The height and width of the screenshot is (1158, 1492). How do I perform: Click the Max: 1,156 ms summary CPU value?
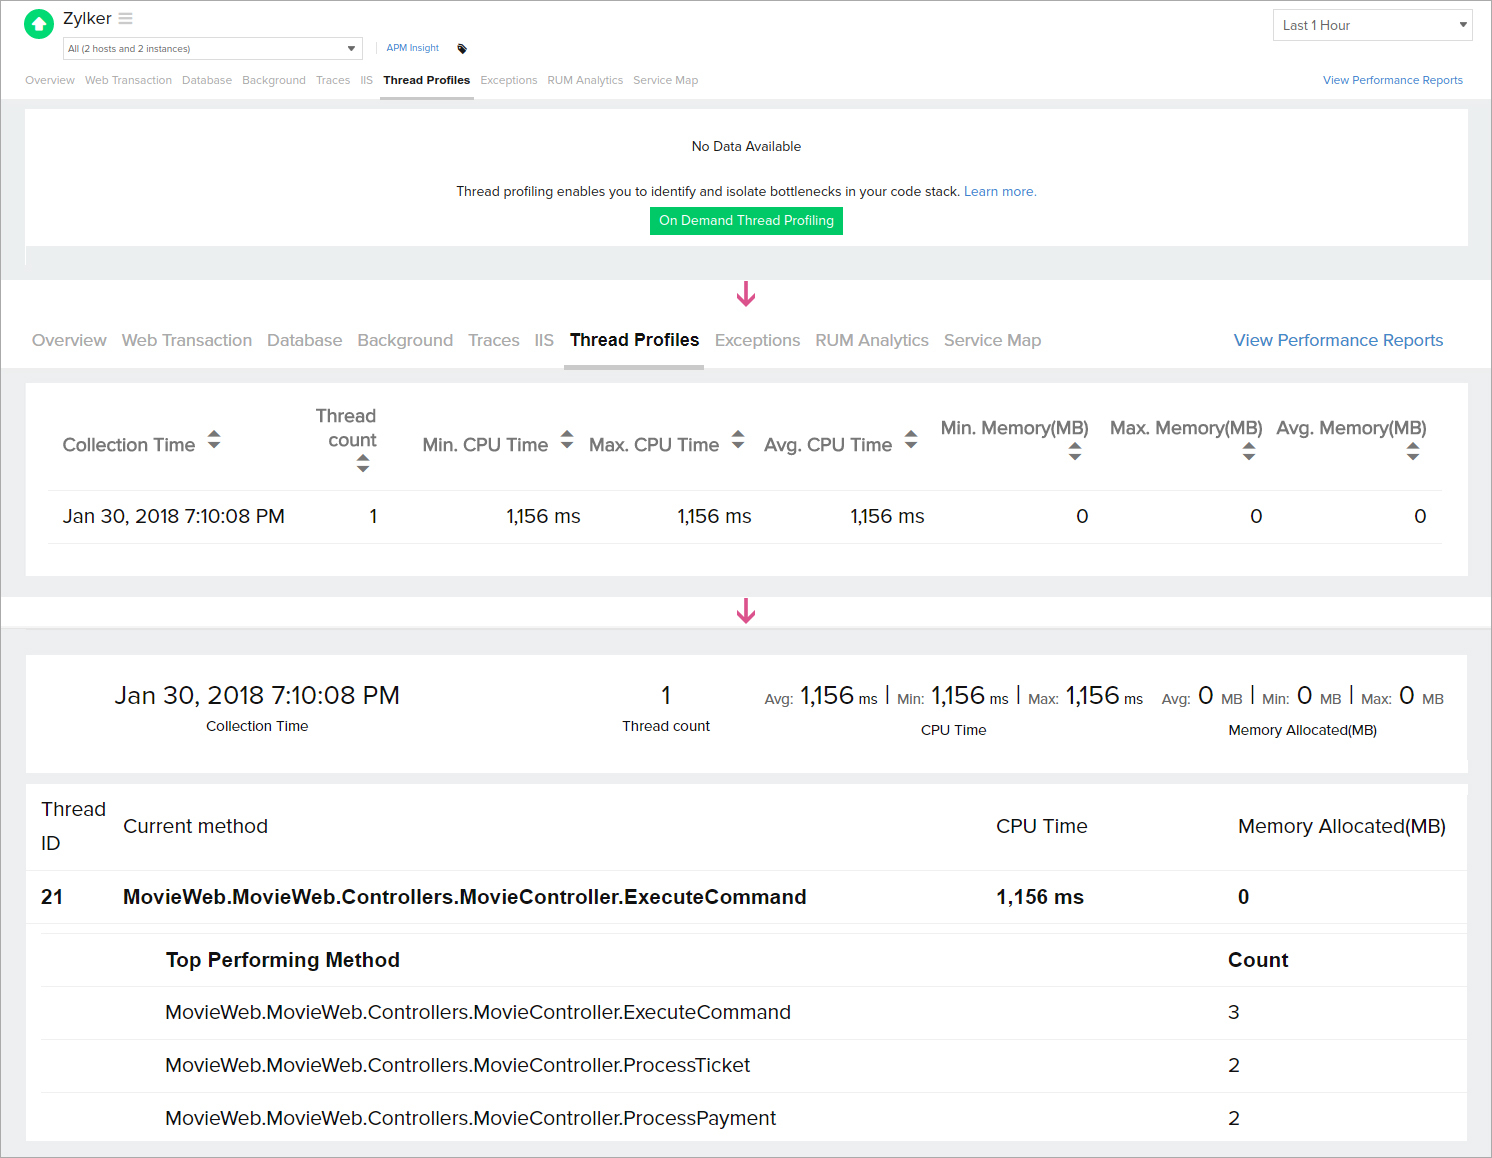(x=1085, y=696)
